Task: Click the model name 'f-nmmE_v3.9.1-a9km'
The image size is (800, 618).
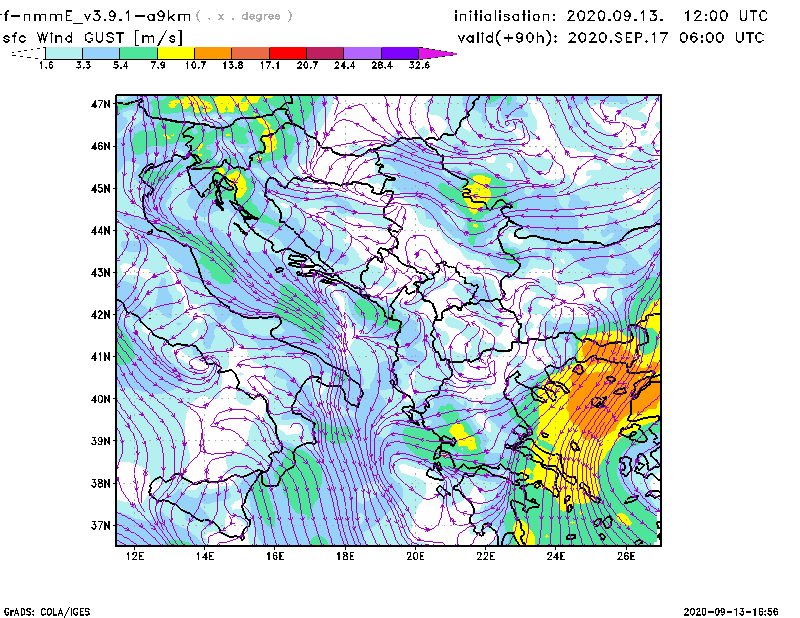Action: pos(96,16)
